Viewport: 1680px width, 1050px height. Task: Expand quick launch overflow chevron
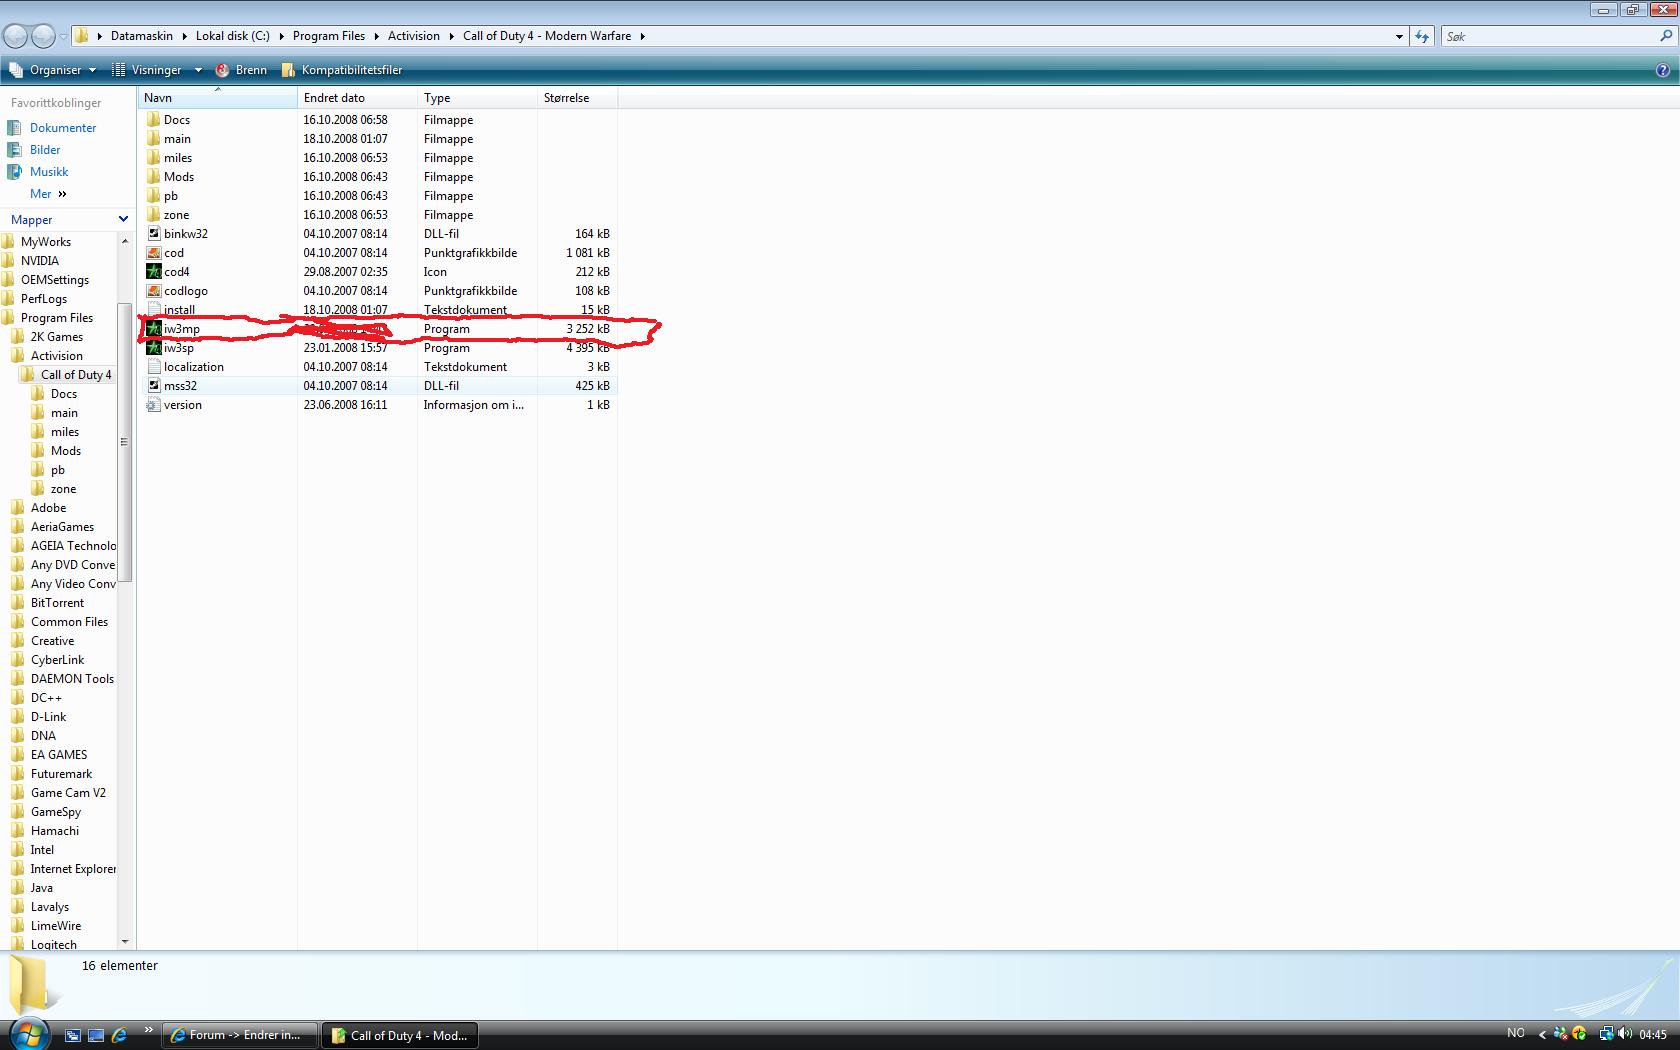coord(148,1029)
